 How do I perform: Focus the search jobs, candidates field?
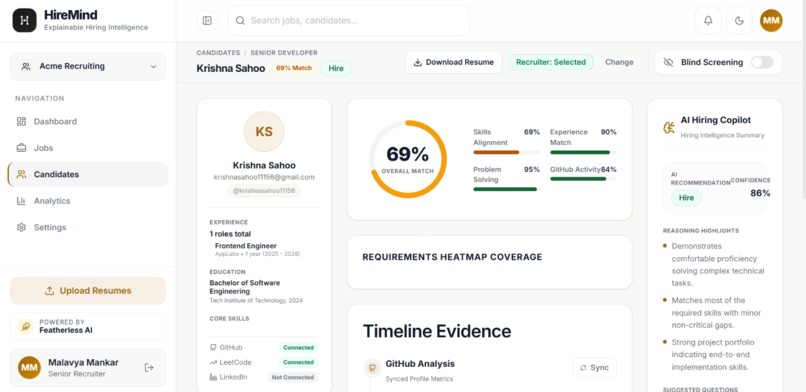pyautogui.click(x=349, y=21)
